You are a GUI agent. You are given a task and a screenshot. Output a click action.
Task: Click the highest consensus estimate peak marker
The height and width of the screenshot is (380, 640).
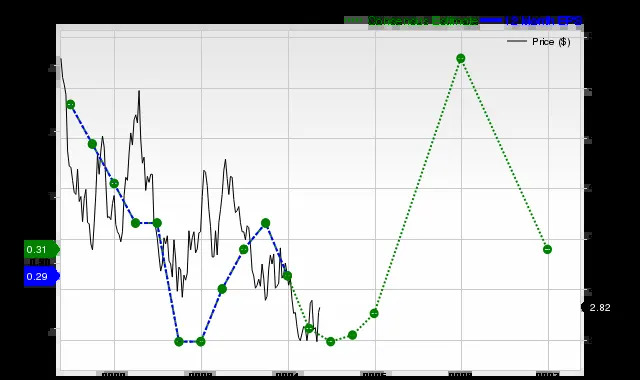(x=460, y=58)
